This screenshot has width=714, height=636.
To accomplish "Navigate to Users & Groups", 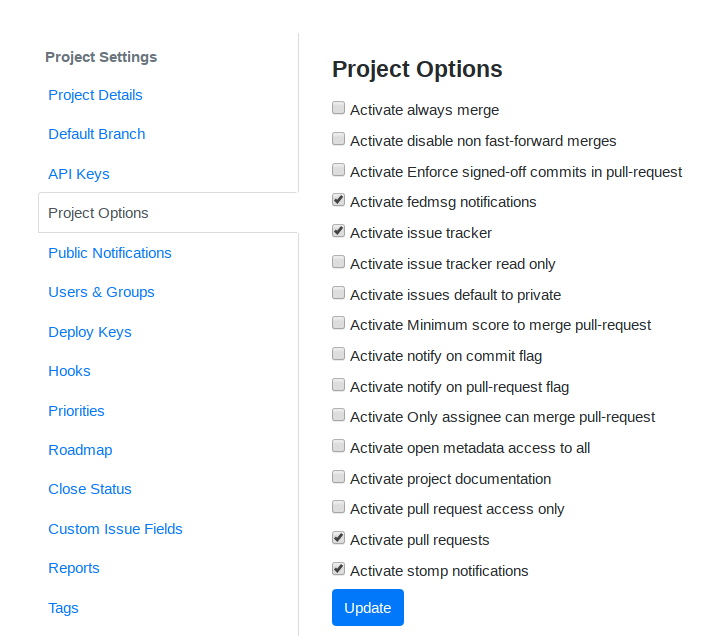I will click(101, 292).
